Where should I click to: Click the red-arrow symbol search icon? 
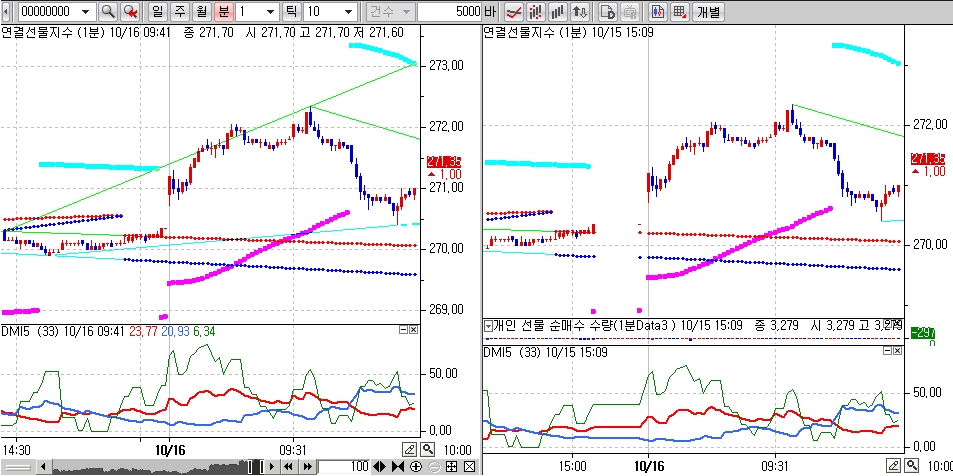(x=129, y=12)
